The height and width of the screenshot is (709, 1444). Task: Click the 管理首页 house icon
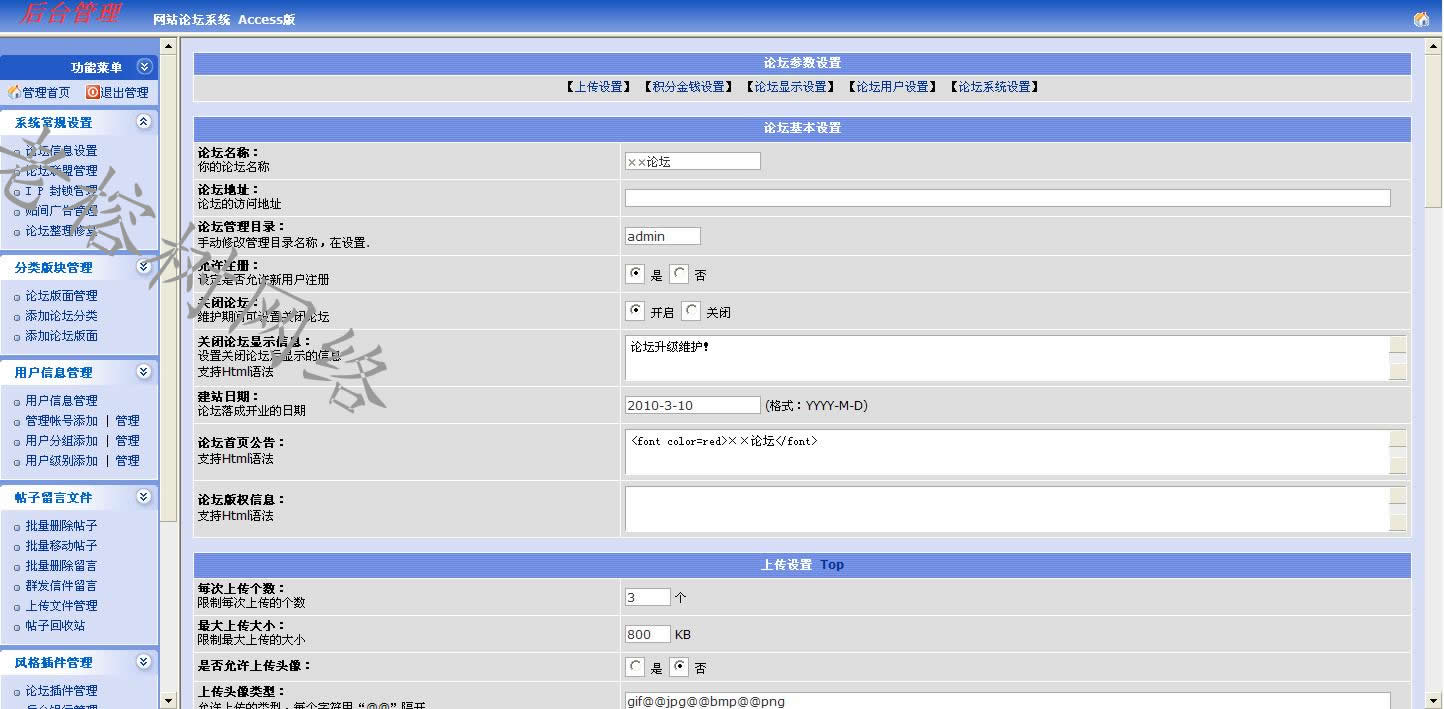[14, 92]
